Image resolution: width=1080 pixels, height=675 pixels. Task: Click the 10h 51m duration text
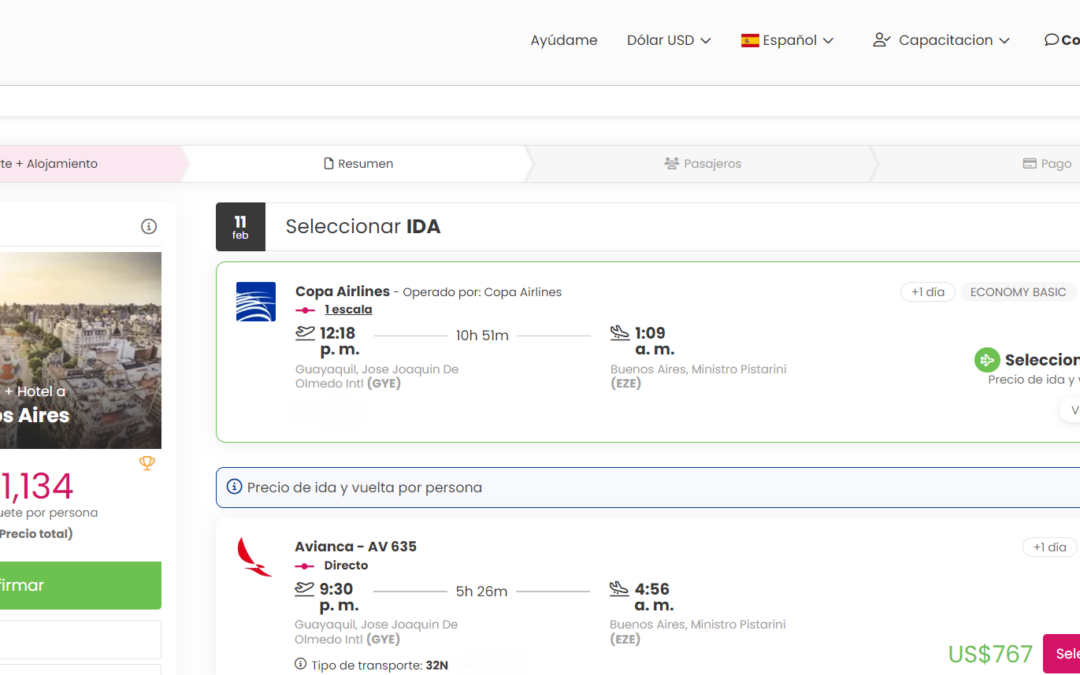pyautogui.click(x=482, y=335)
